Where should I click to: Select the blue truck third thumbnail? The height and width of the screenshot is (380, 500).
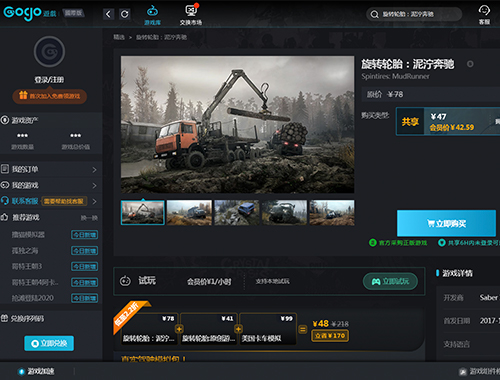point(237,212)
